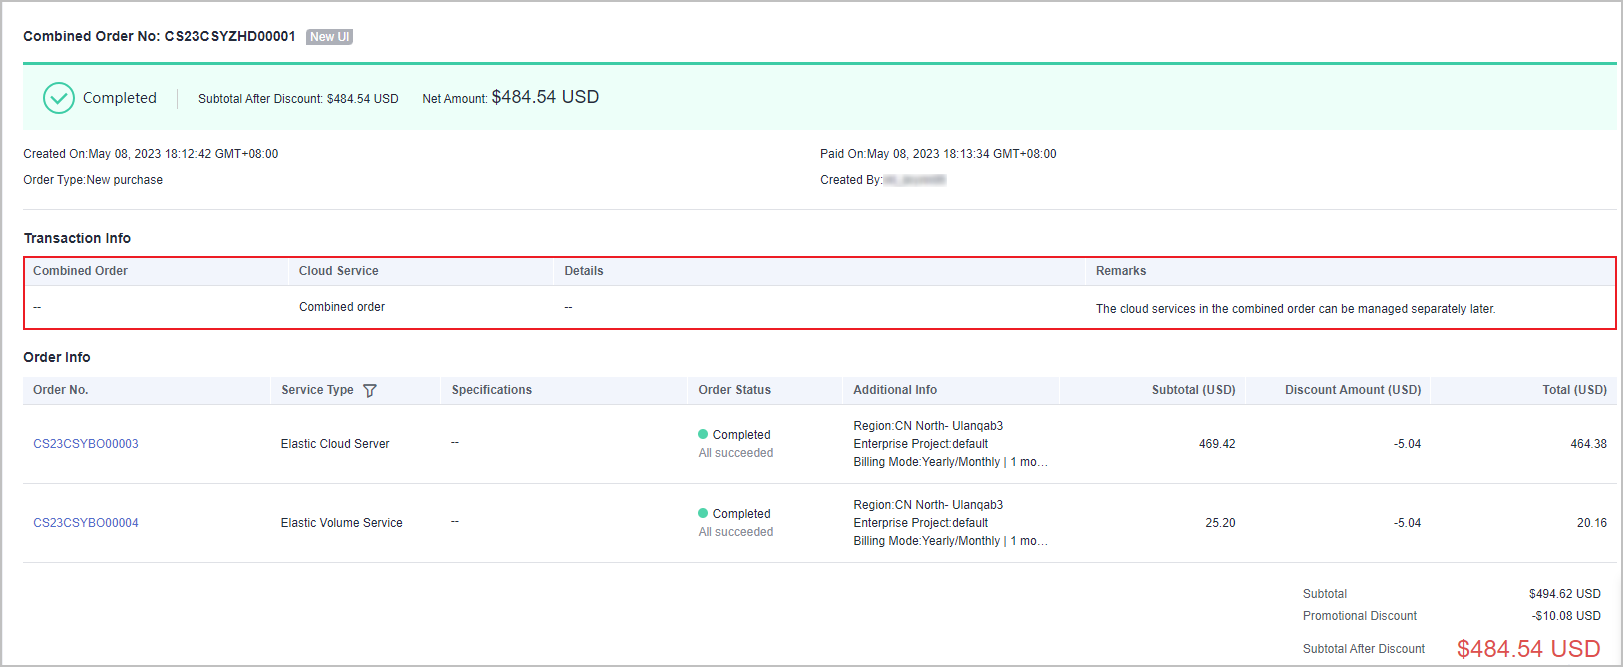Click the Order Status column header

(735, 390)
